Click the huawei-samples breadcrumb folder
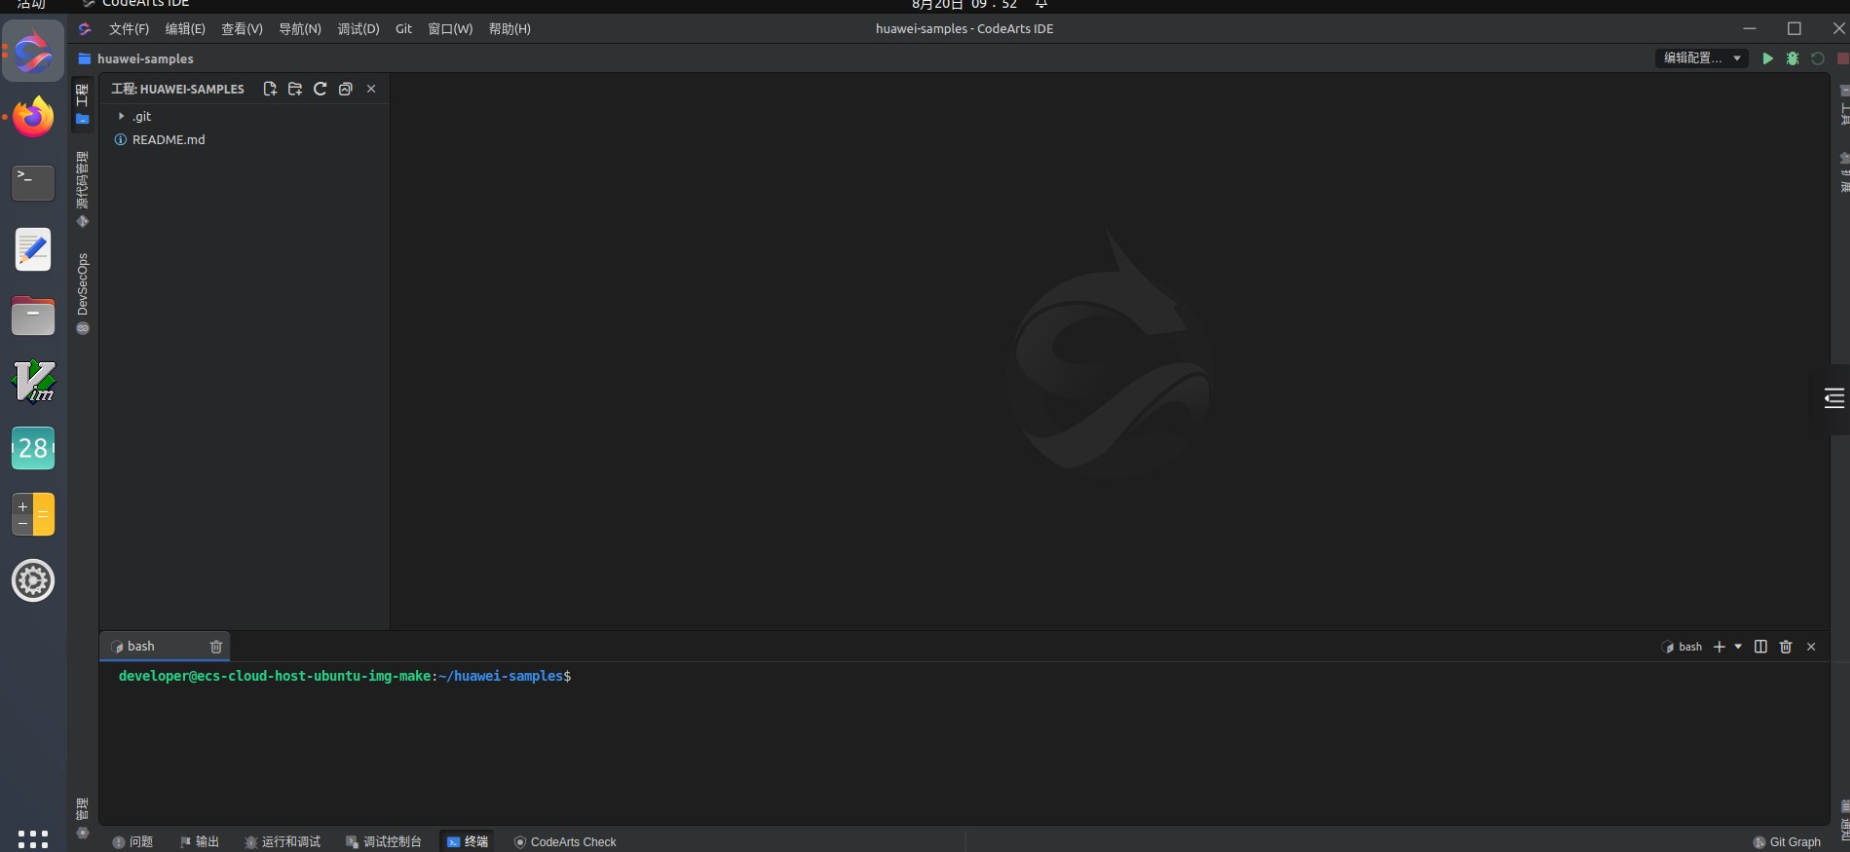 click(136, 59)
